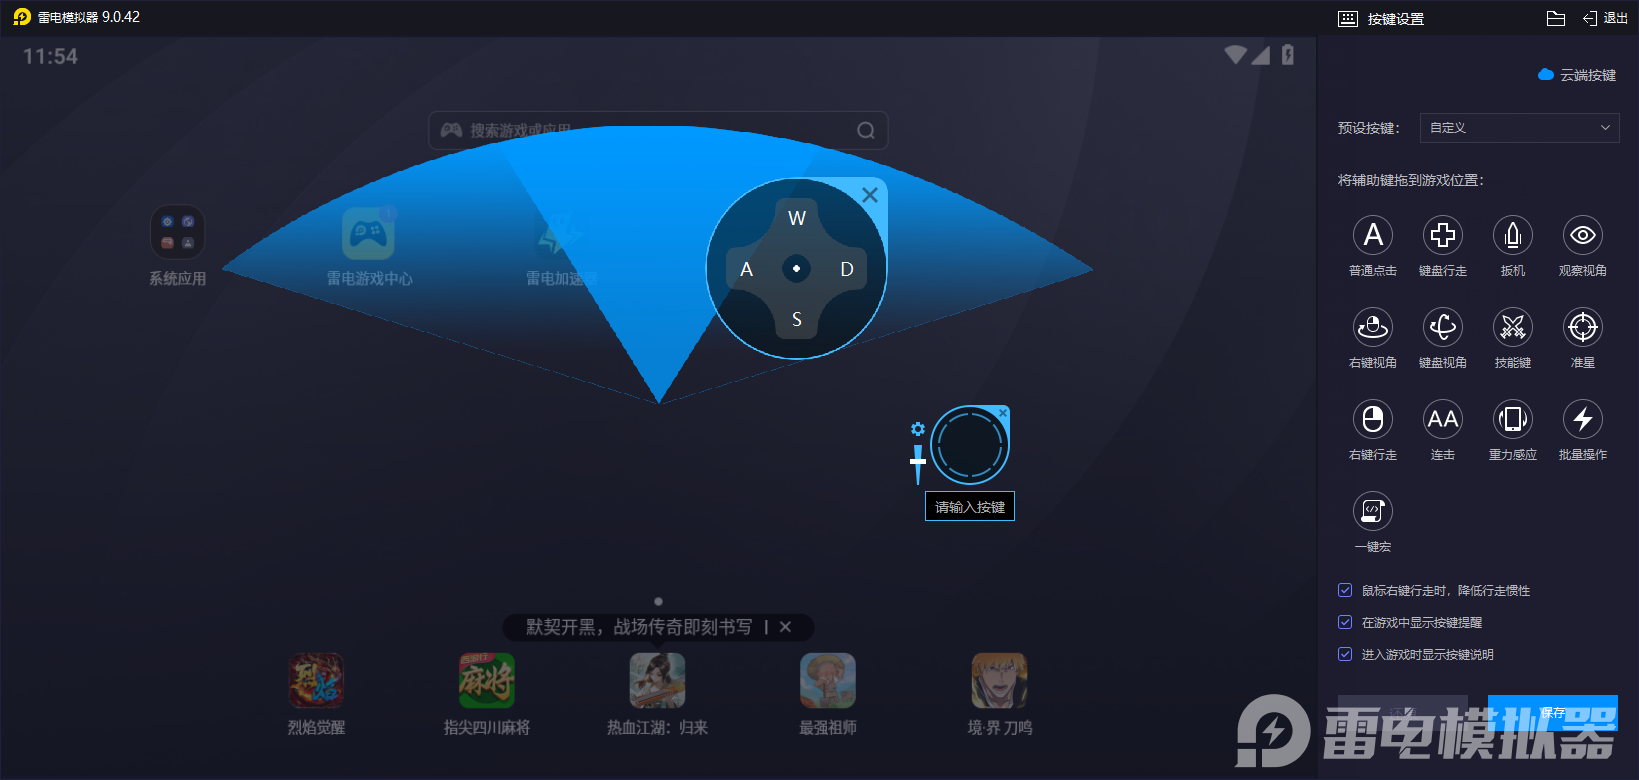
Task: Click the 退出 exit button
Action: click(x=1605, y=18)
